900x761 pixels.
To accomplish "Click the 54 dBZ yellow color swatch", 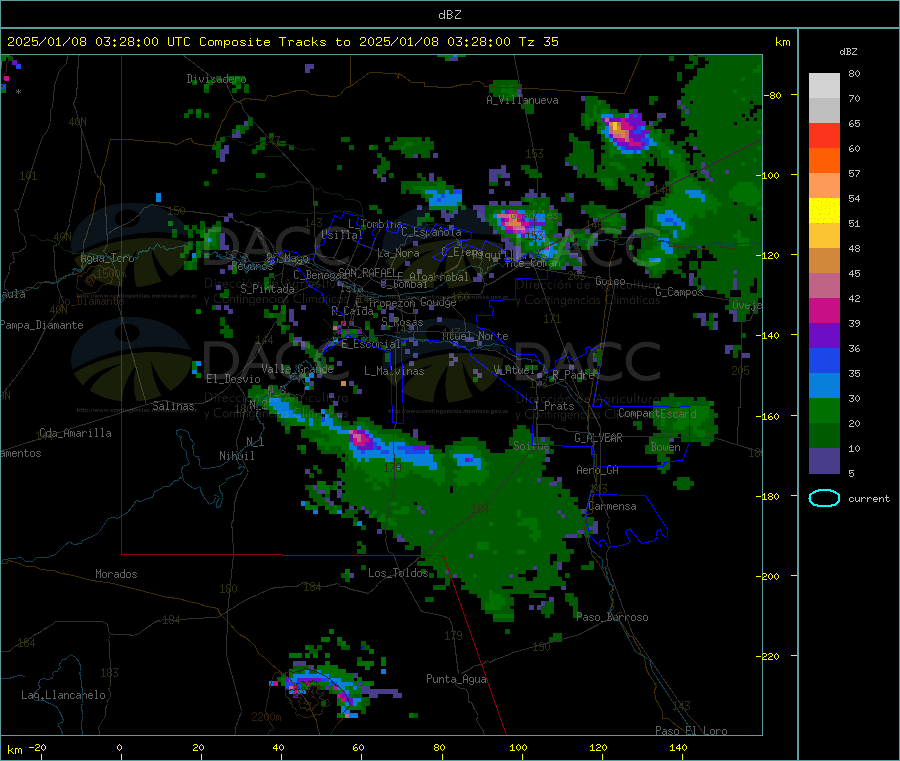I will click(x=824, y=211).
